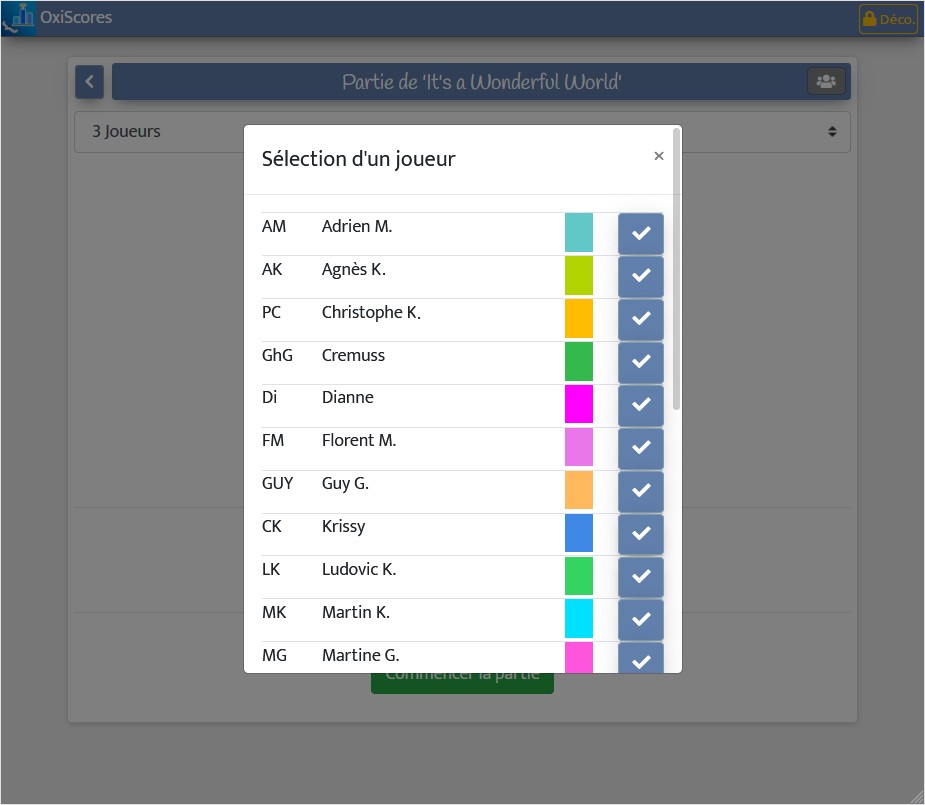925x805 pixels.
Task: Click the players group icon in title bar
Action: pyautogui.click(x=826, y=81)
